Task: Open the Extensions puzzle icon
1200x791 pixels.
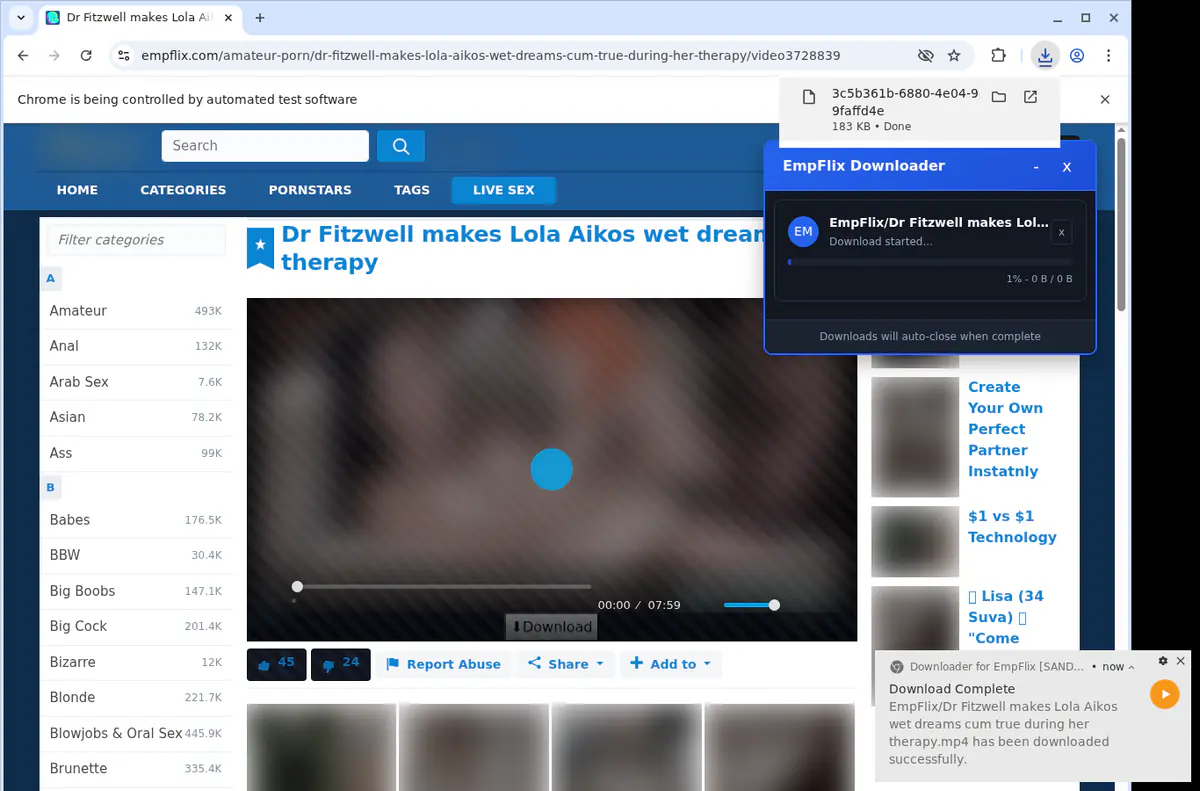Action: 998,56
